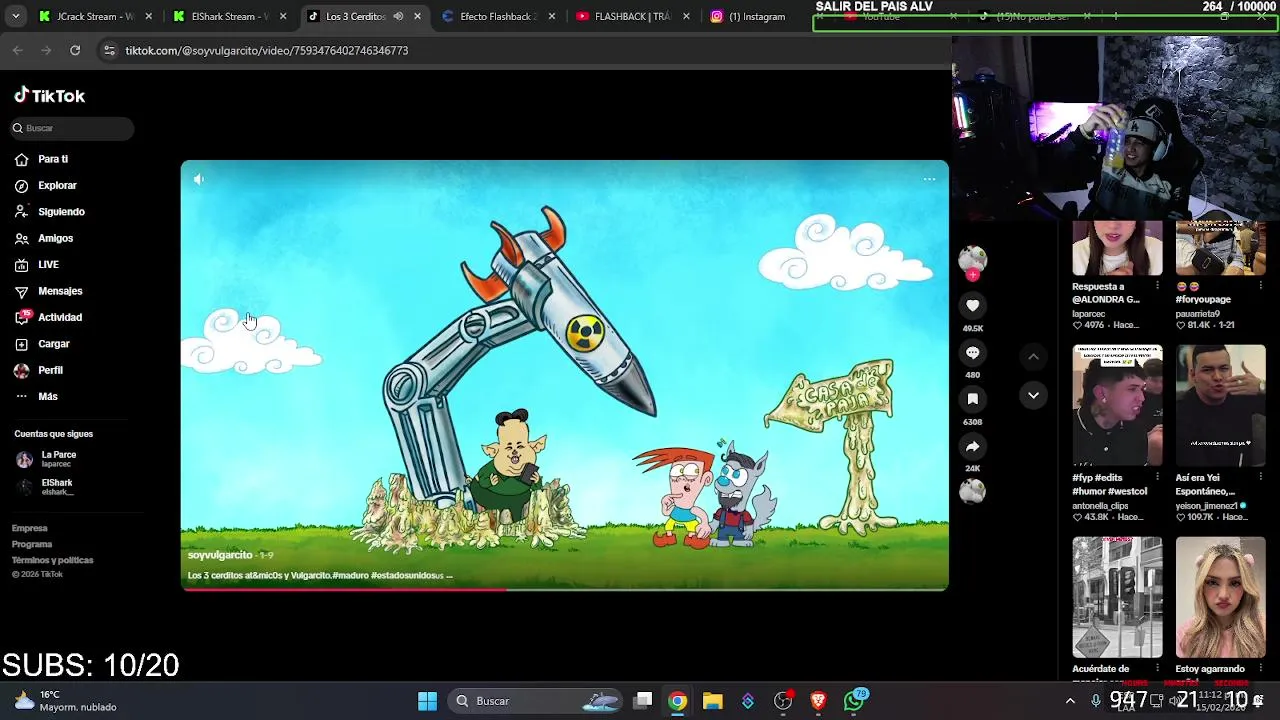Image resolution: width=1280 pixels, height=720 pixels.
Task: Open the Estoy agarrando video thumbnail
Action: (1220, 597)
